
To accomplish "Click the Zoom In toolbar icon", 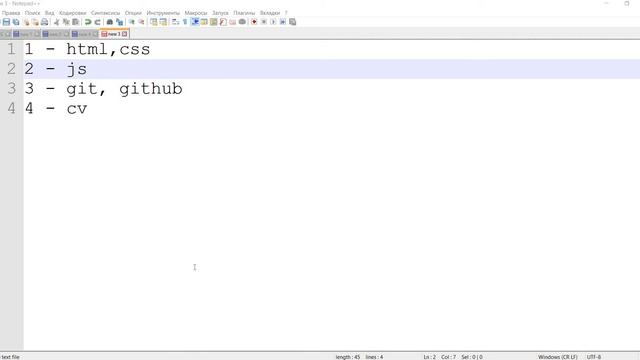I will (131, 22).
